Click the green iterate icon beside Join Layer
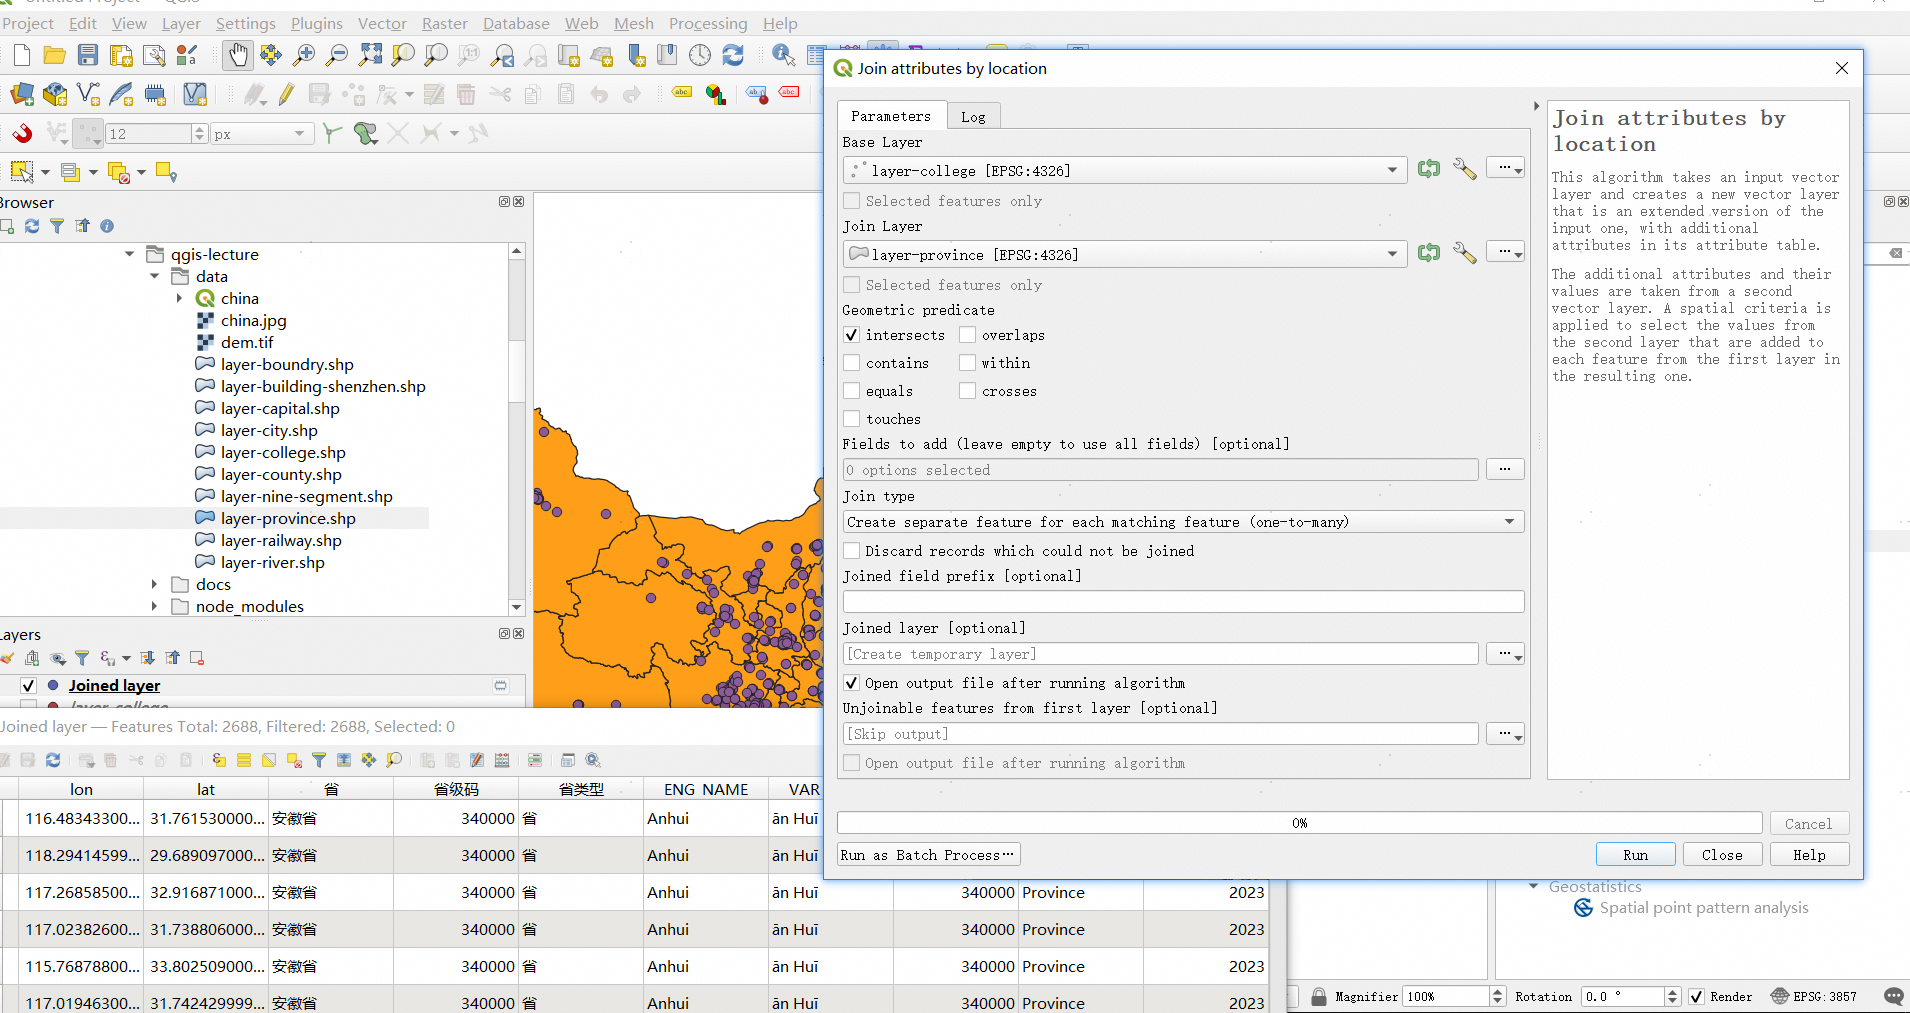This screenshot has height=1013, width=1910. 1429,253
